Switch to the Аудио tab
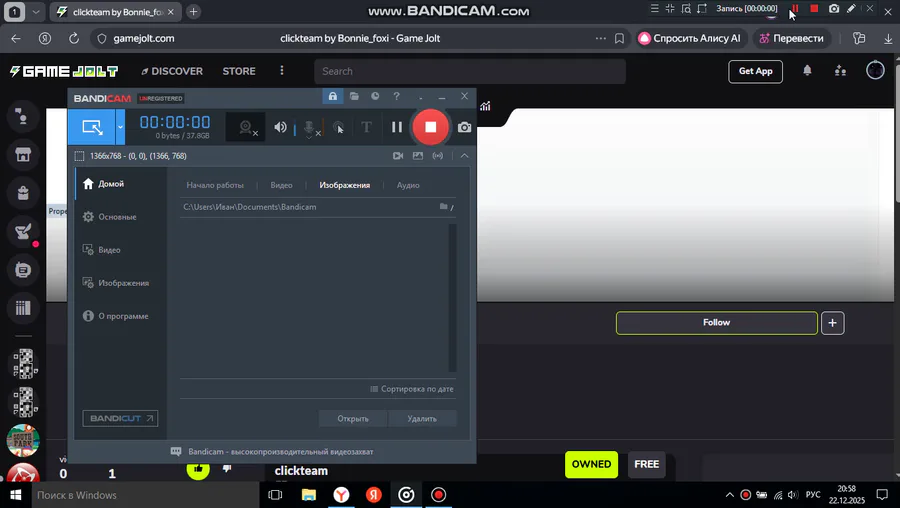 pos(408,185)
